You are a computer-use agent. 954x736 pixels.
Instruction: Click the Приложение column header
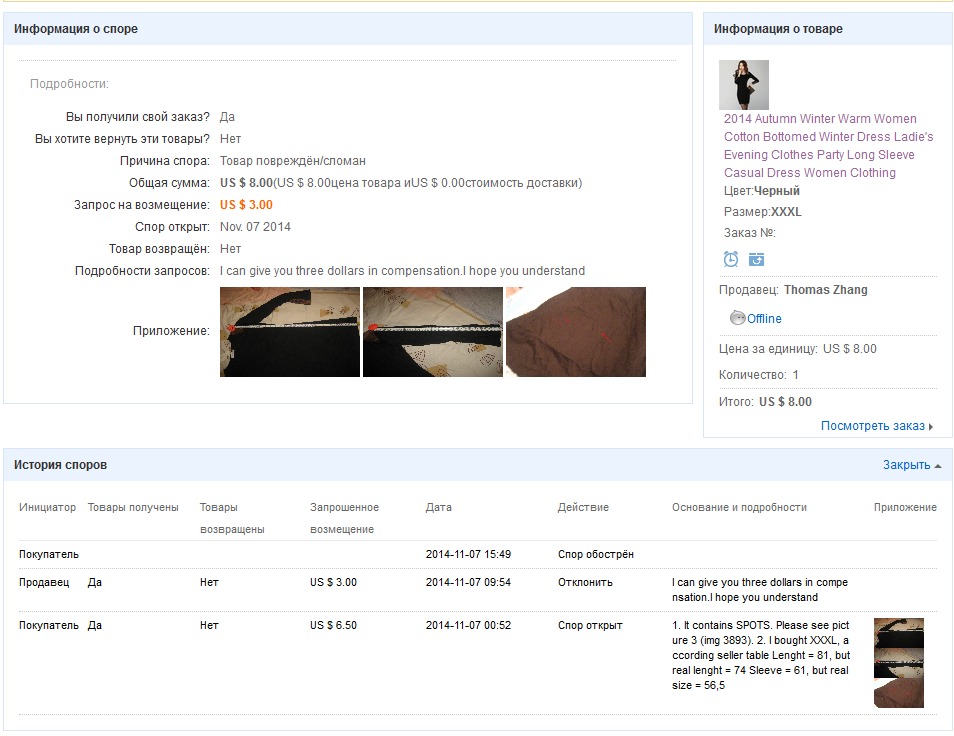(x=905, y=507)
